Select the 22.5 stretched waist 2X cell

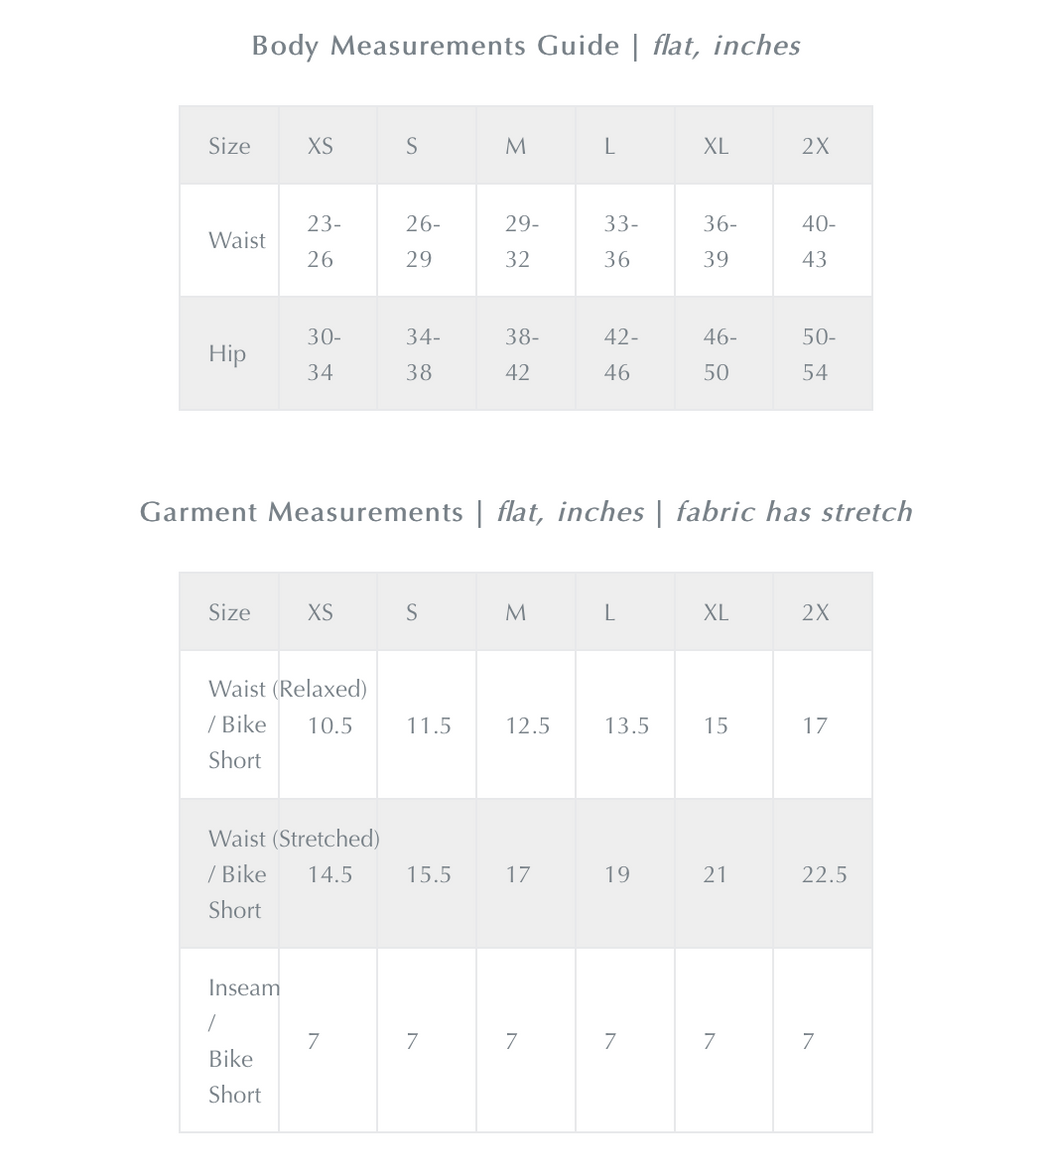[824, 875]
